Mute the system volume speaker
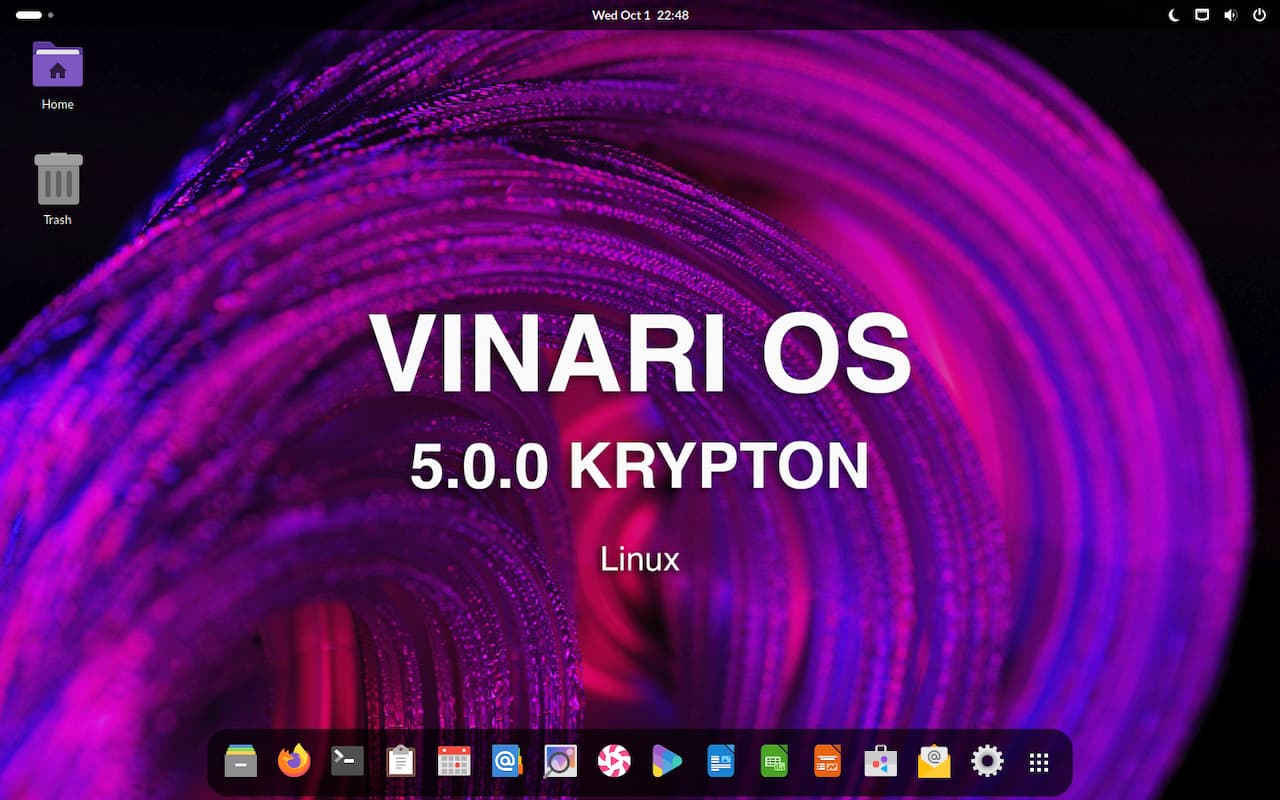Image resolution: width=1280 pixels, height=800 pixels. [1230, 15]
